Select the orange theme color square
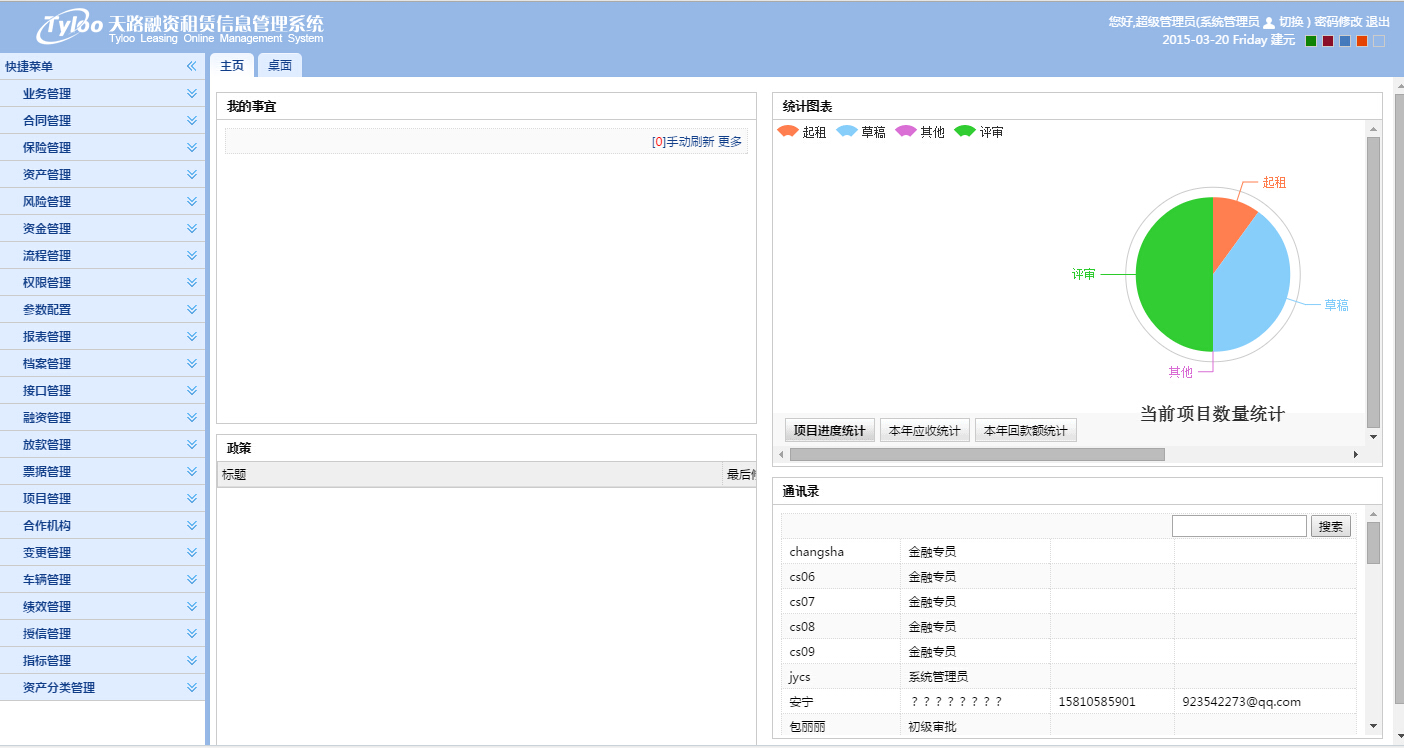This screenshot has width=1404, height=748. coord(1362,40)
